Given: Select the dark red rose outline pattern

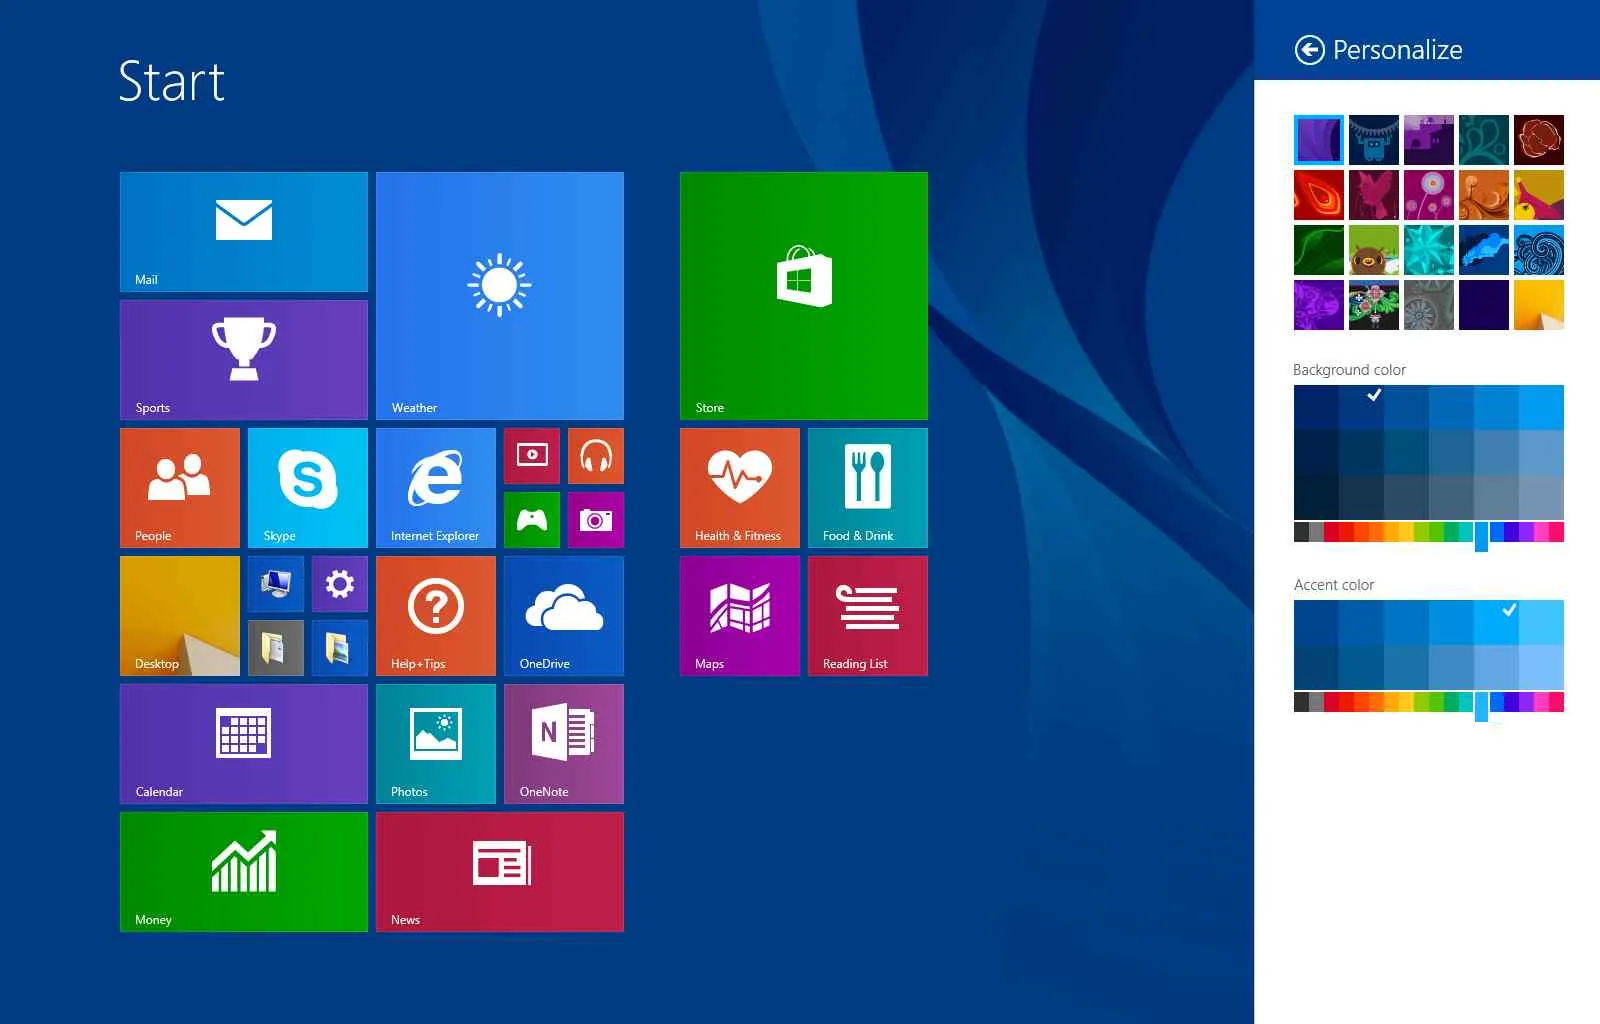Looking at the screenshot, I should pyautogui.click(x=1539, y=140).
